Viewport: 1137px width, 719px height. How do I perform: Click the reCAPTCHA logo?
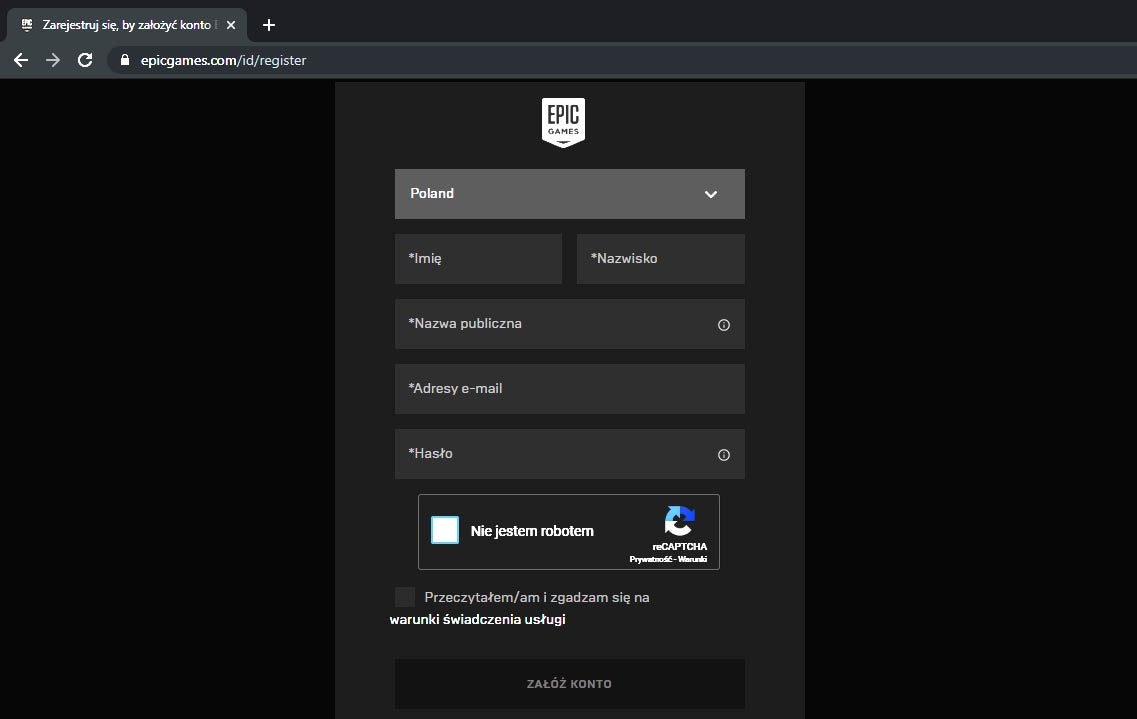679,521
